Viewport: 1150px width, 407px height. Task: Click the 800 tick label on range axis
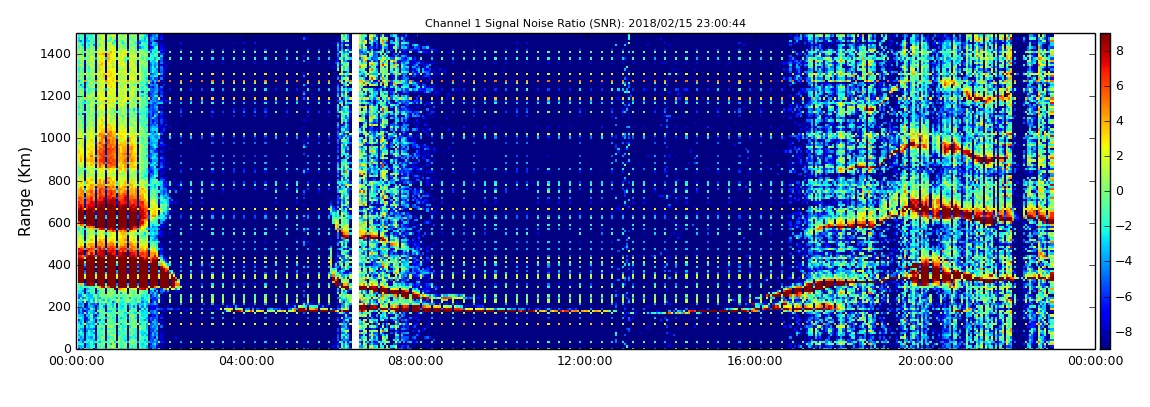(61, 180)
